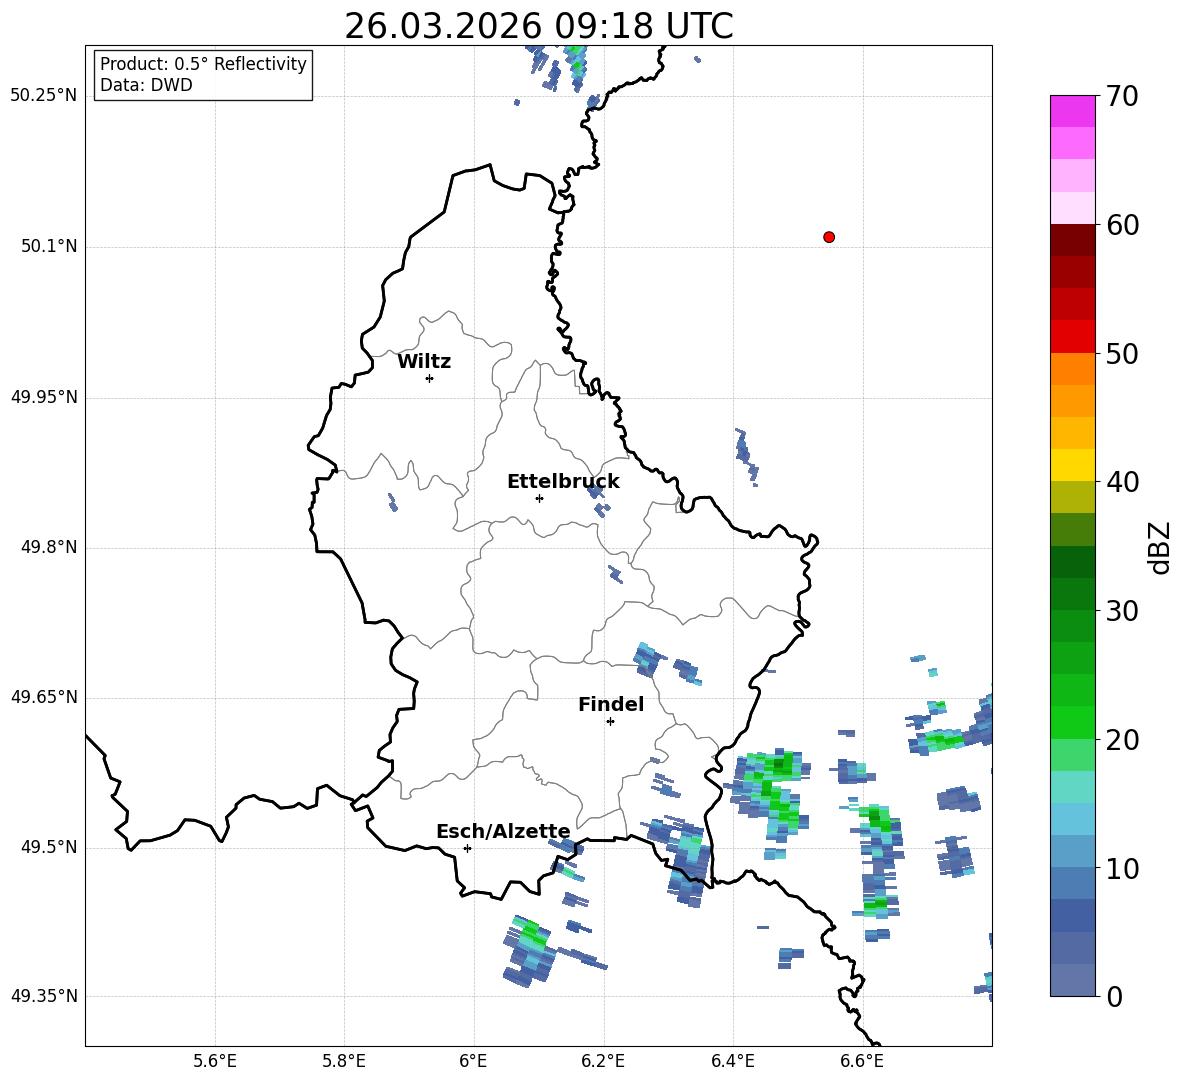
Task: Click the Wiltz station label
Action: point(424,362)
